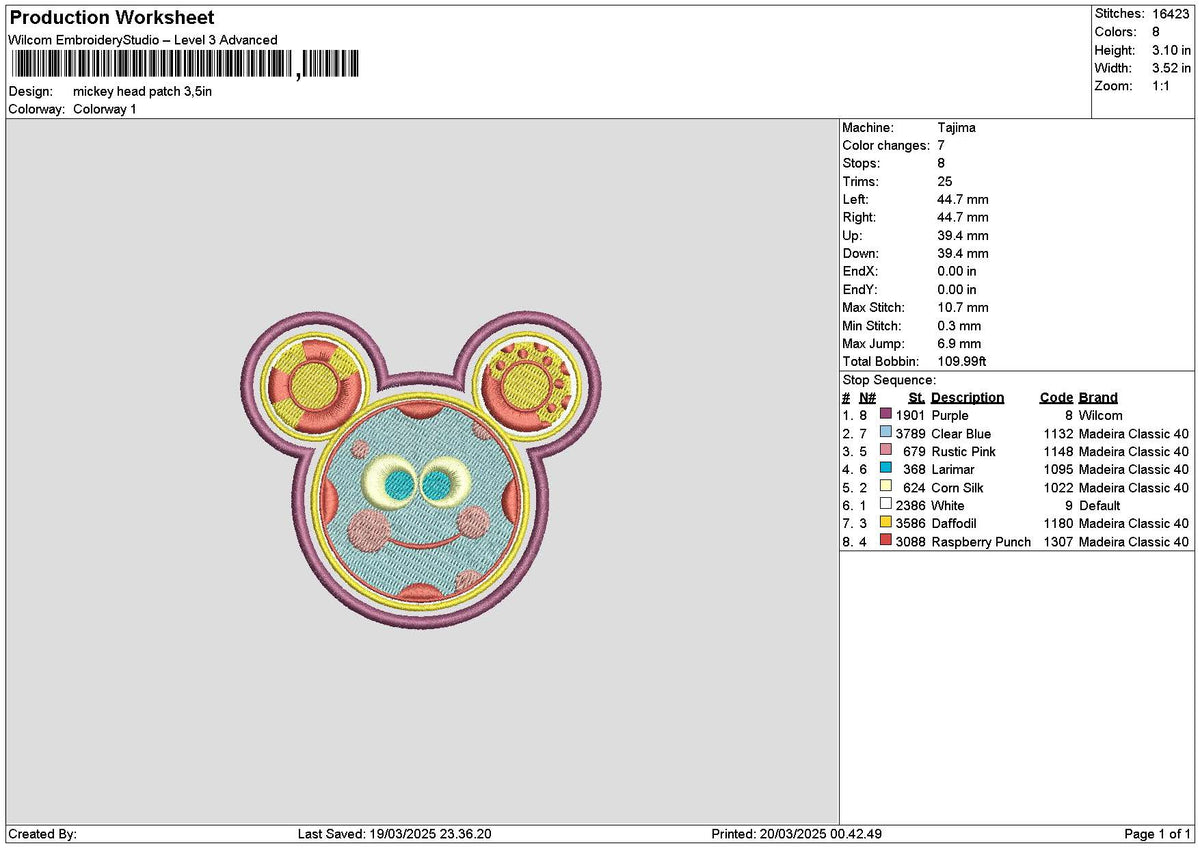Click the Purple color swatch in stop sequence
This screenshot has height=848, width=1200.
(x=885, y=415)
